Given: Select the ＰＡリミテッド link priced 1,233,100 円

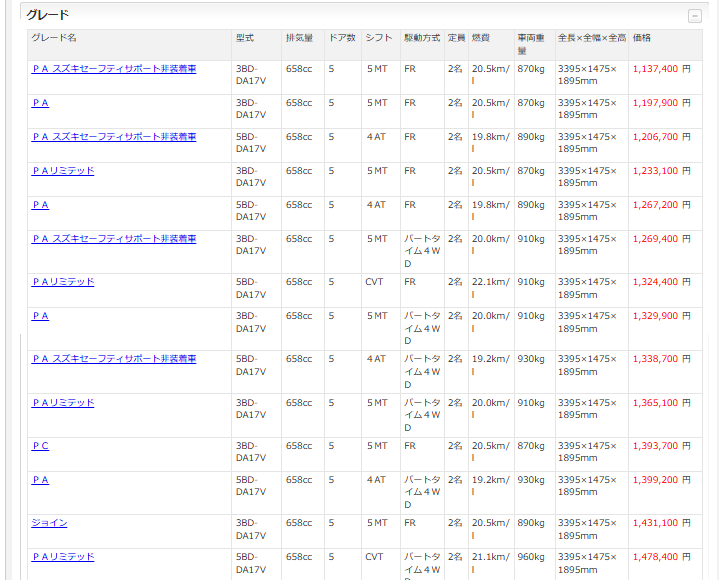Looking at the screenshot, I should (x=63, y=171).
